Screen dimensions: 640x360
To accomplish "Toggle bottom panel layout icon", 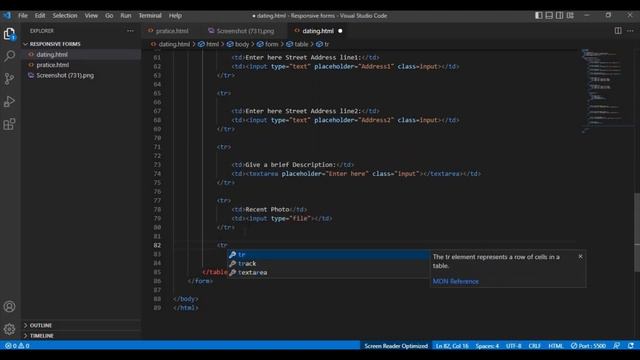I will point(549,16).
